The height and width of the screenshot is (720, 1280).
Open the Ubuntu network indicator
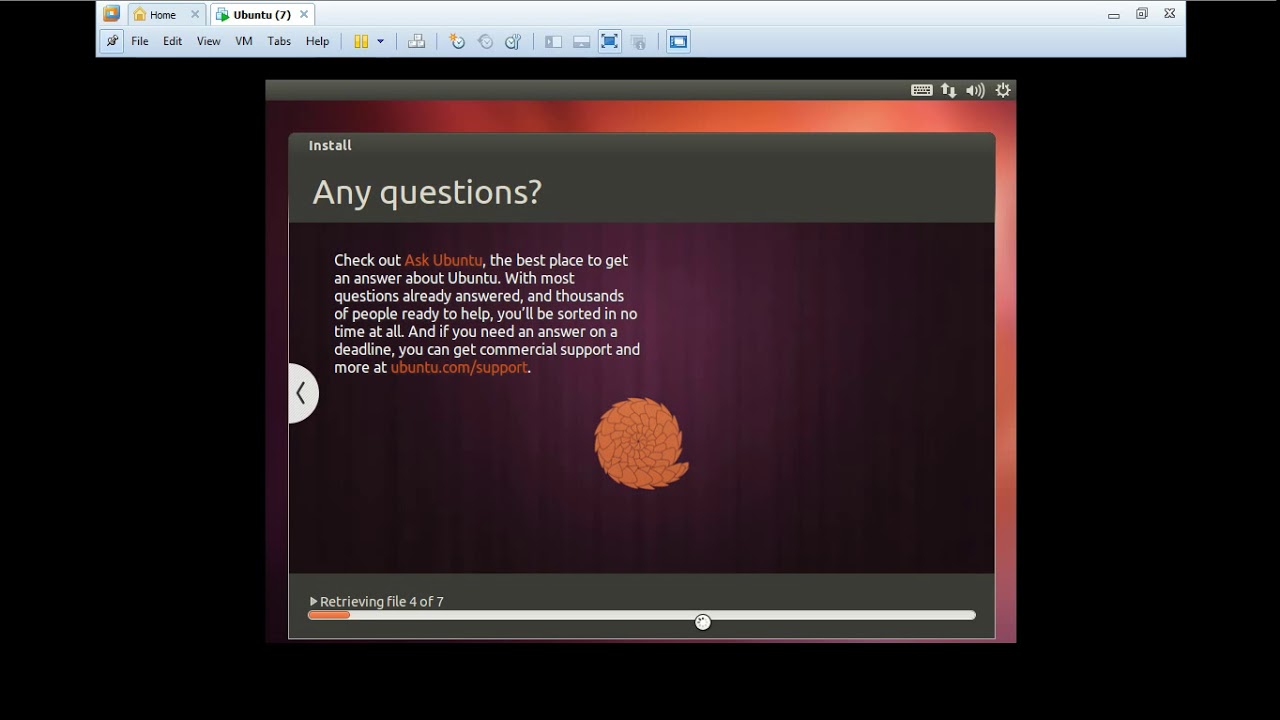[948, 90]
